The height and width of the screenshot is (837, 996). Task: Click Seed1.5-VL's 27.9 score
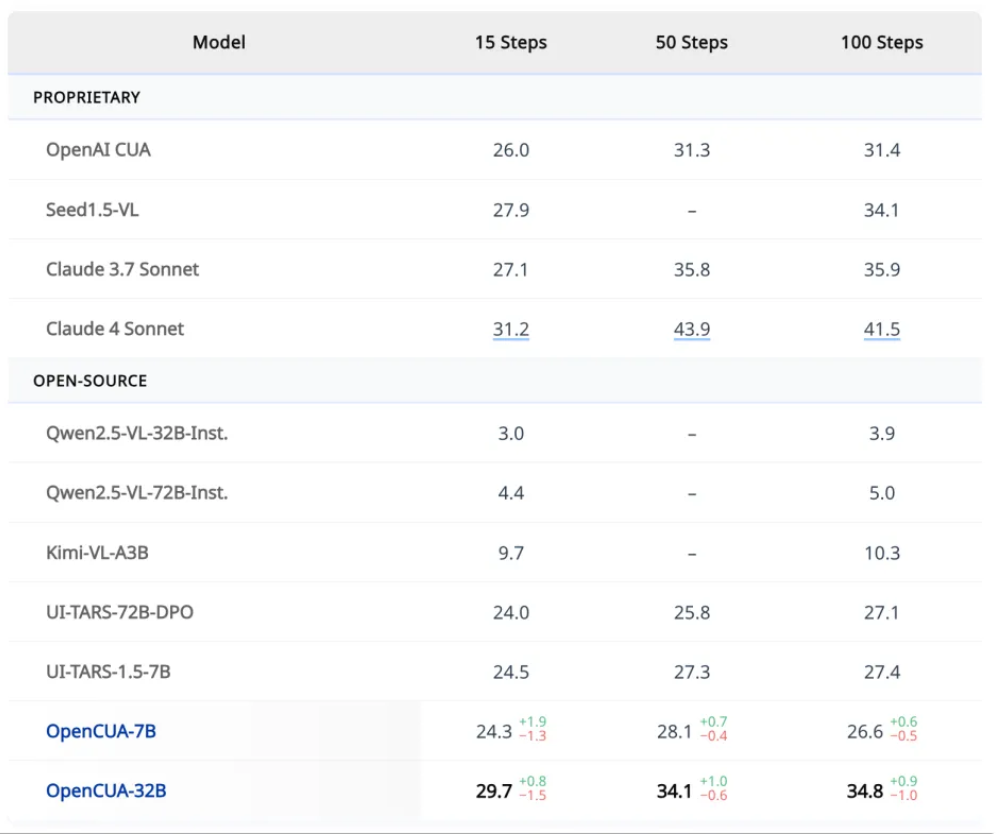[x=511, y=210]
